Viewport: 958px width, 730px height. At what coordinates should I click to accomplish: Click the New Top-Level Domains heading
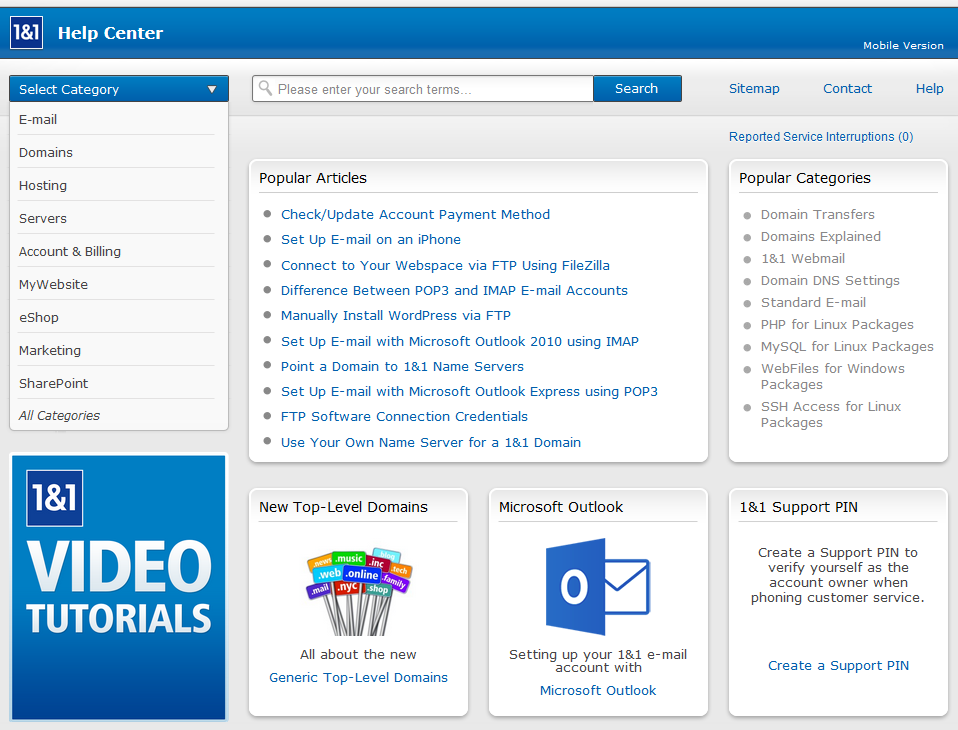tap(343, 507)
